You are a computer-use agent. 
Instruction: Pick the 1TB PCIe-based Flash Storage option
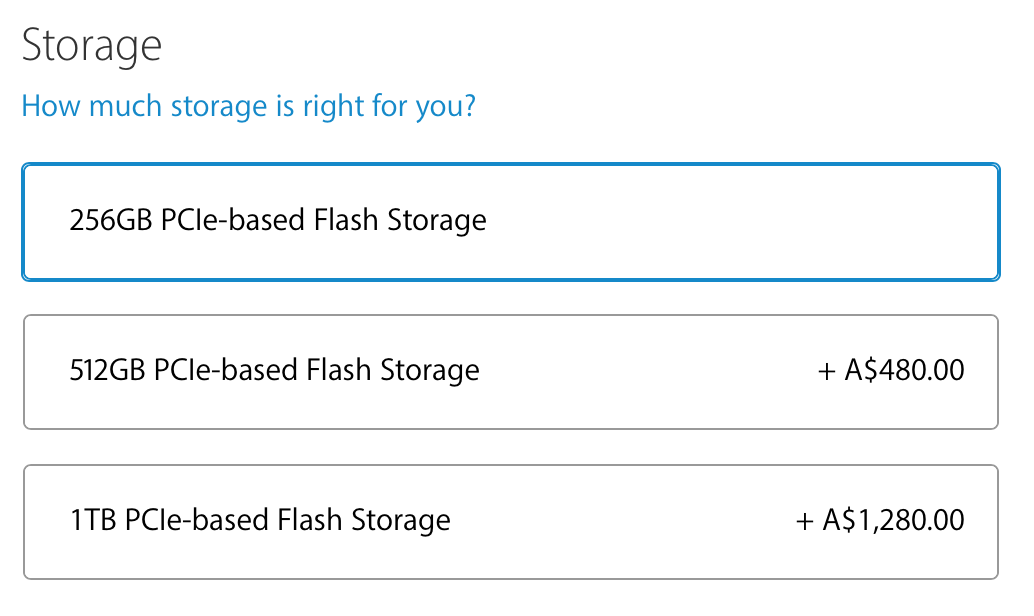click(510, 521)
